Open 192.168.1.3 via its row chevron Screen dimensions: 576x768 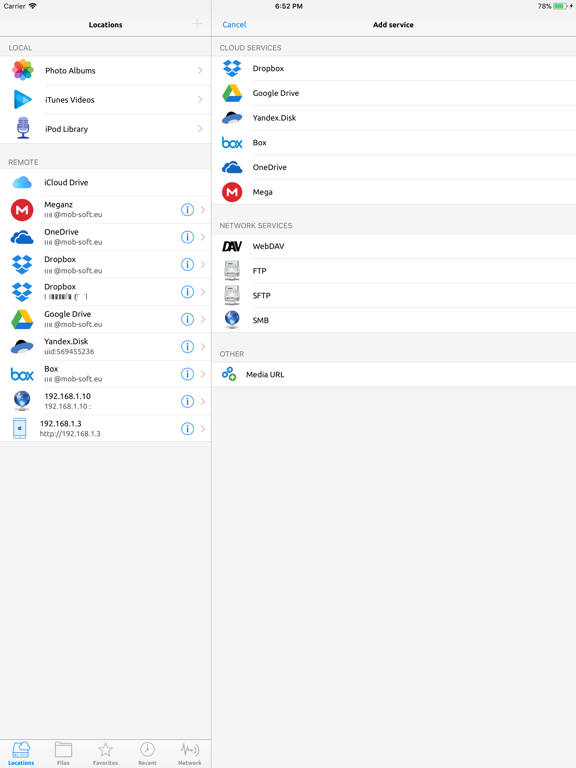[202, 429]
